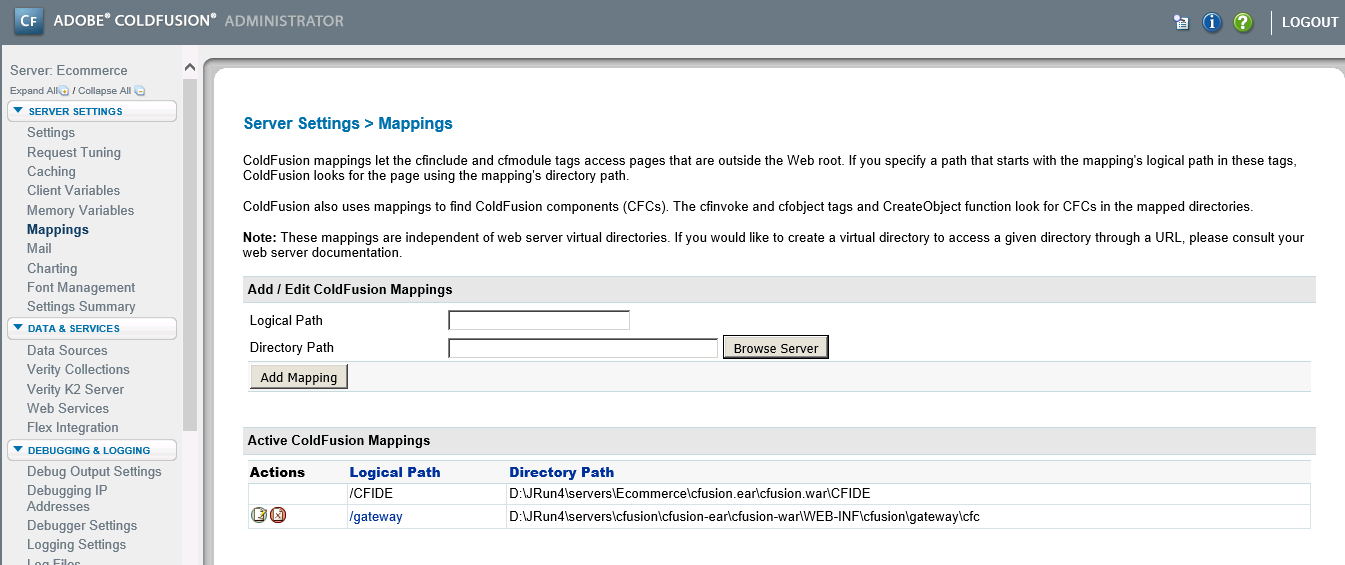
Task: Open Web Services page
Action: pyautogui.click(x=68, y=409)
